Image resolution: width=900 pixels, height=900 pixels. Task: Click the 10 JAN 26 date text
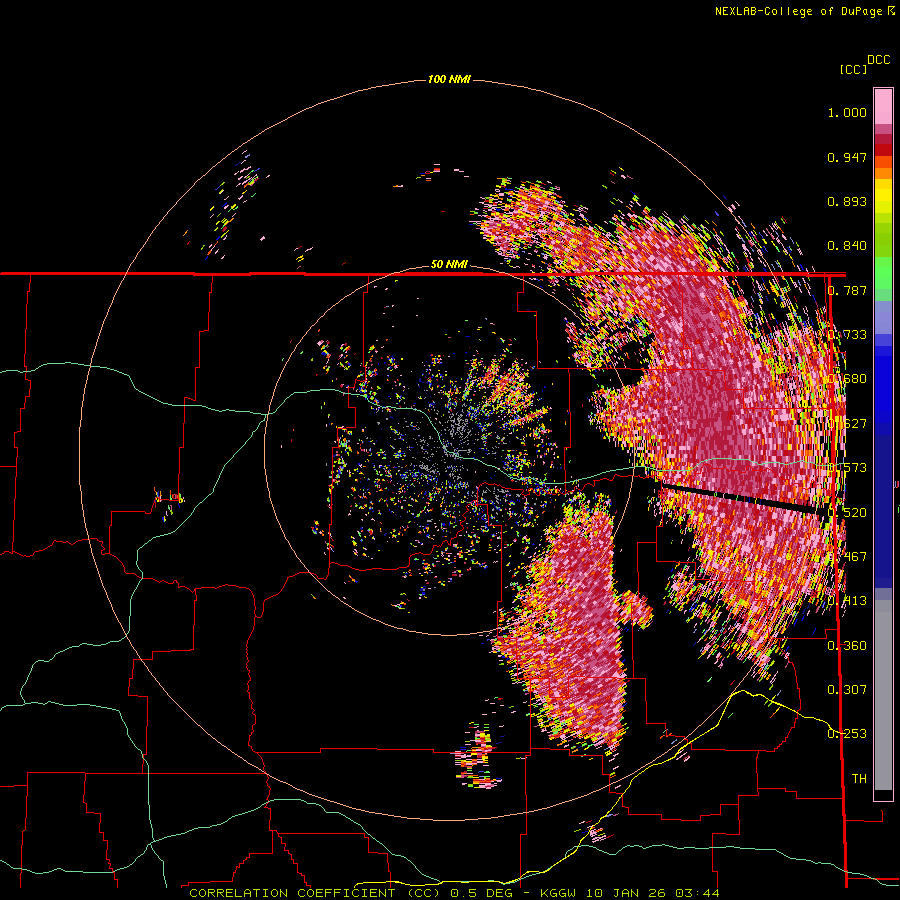[624, 893]
